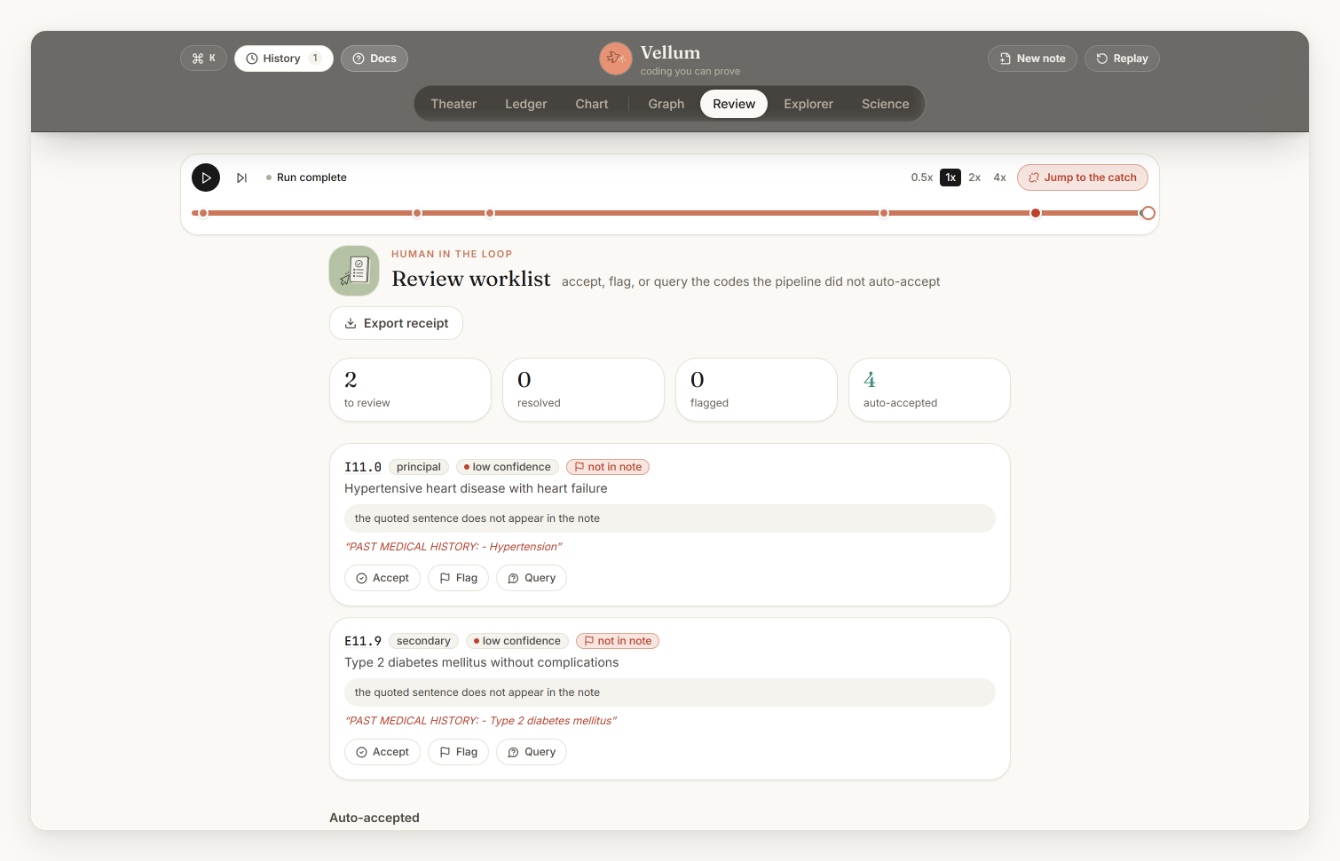This screenshot has height=861, width=1340.
Task: Click the Auto-accepted section heading
Action: click(x=375, y=818)
